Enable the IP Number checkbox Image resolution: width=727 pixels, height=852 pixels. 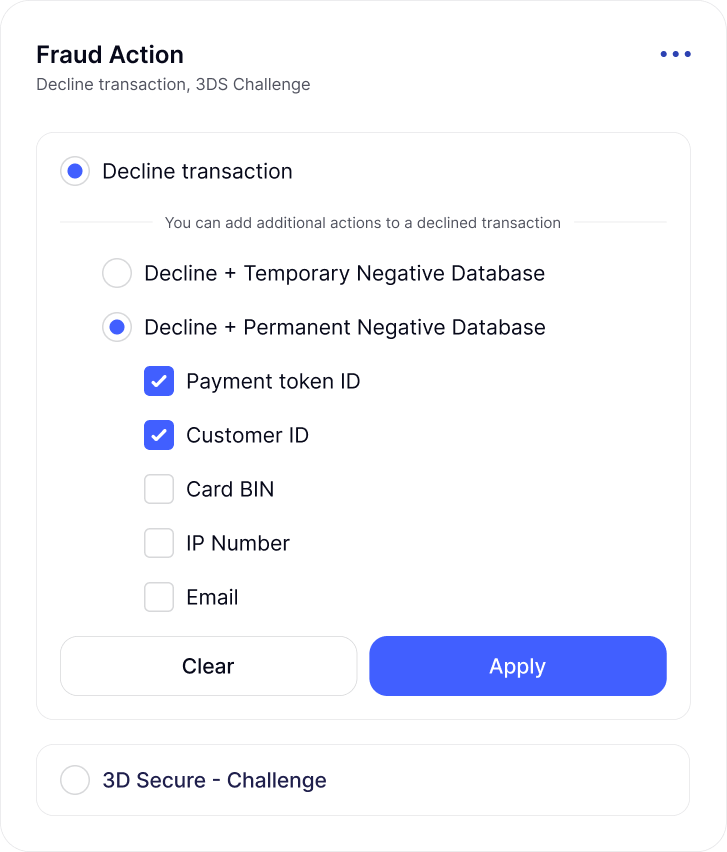point(159,543)
